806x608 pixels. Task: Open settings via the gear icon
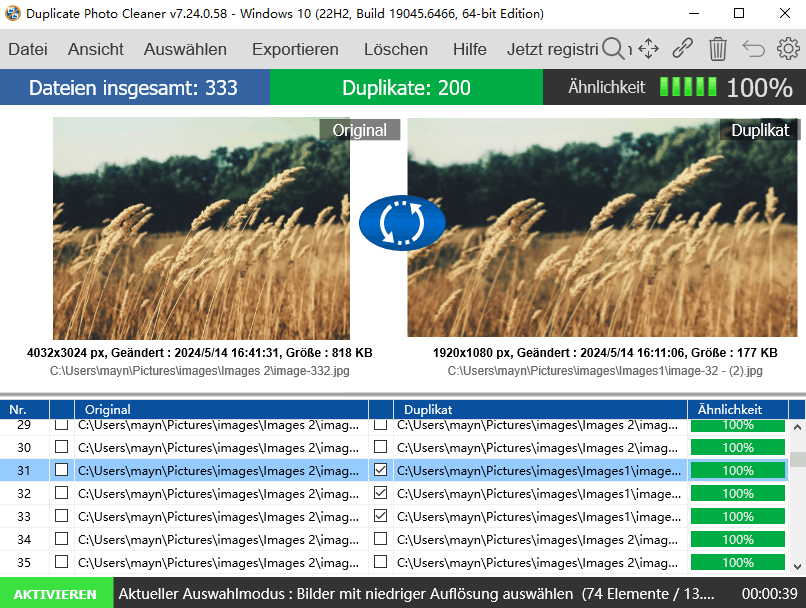788,48
